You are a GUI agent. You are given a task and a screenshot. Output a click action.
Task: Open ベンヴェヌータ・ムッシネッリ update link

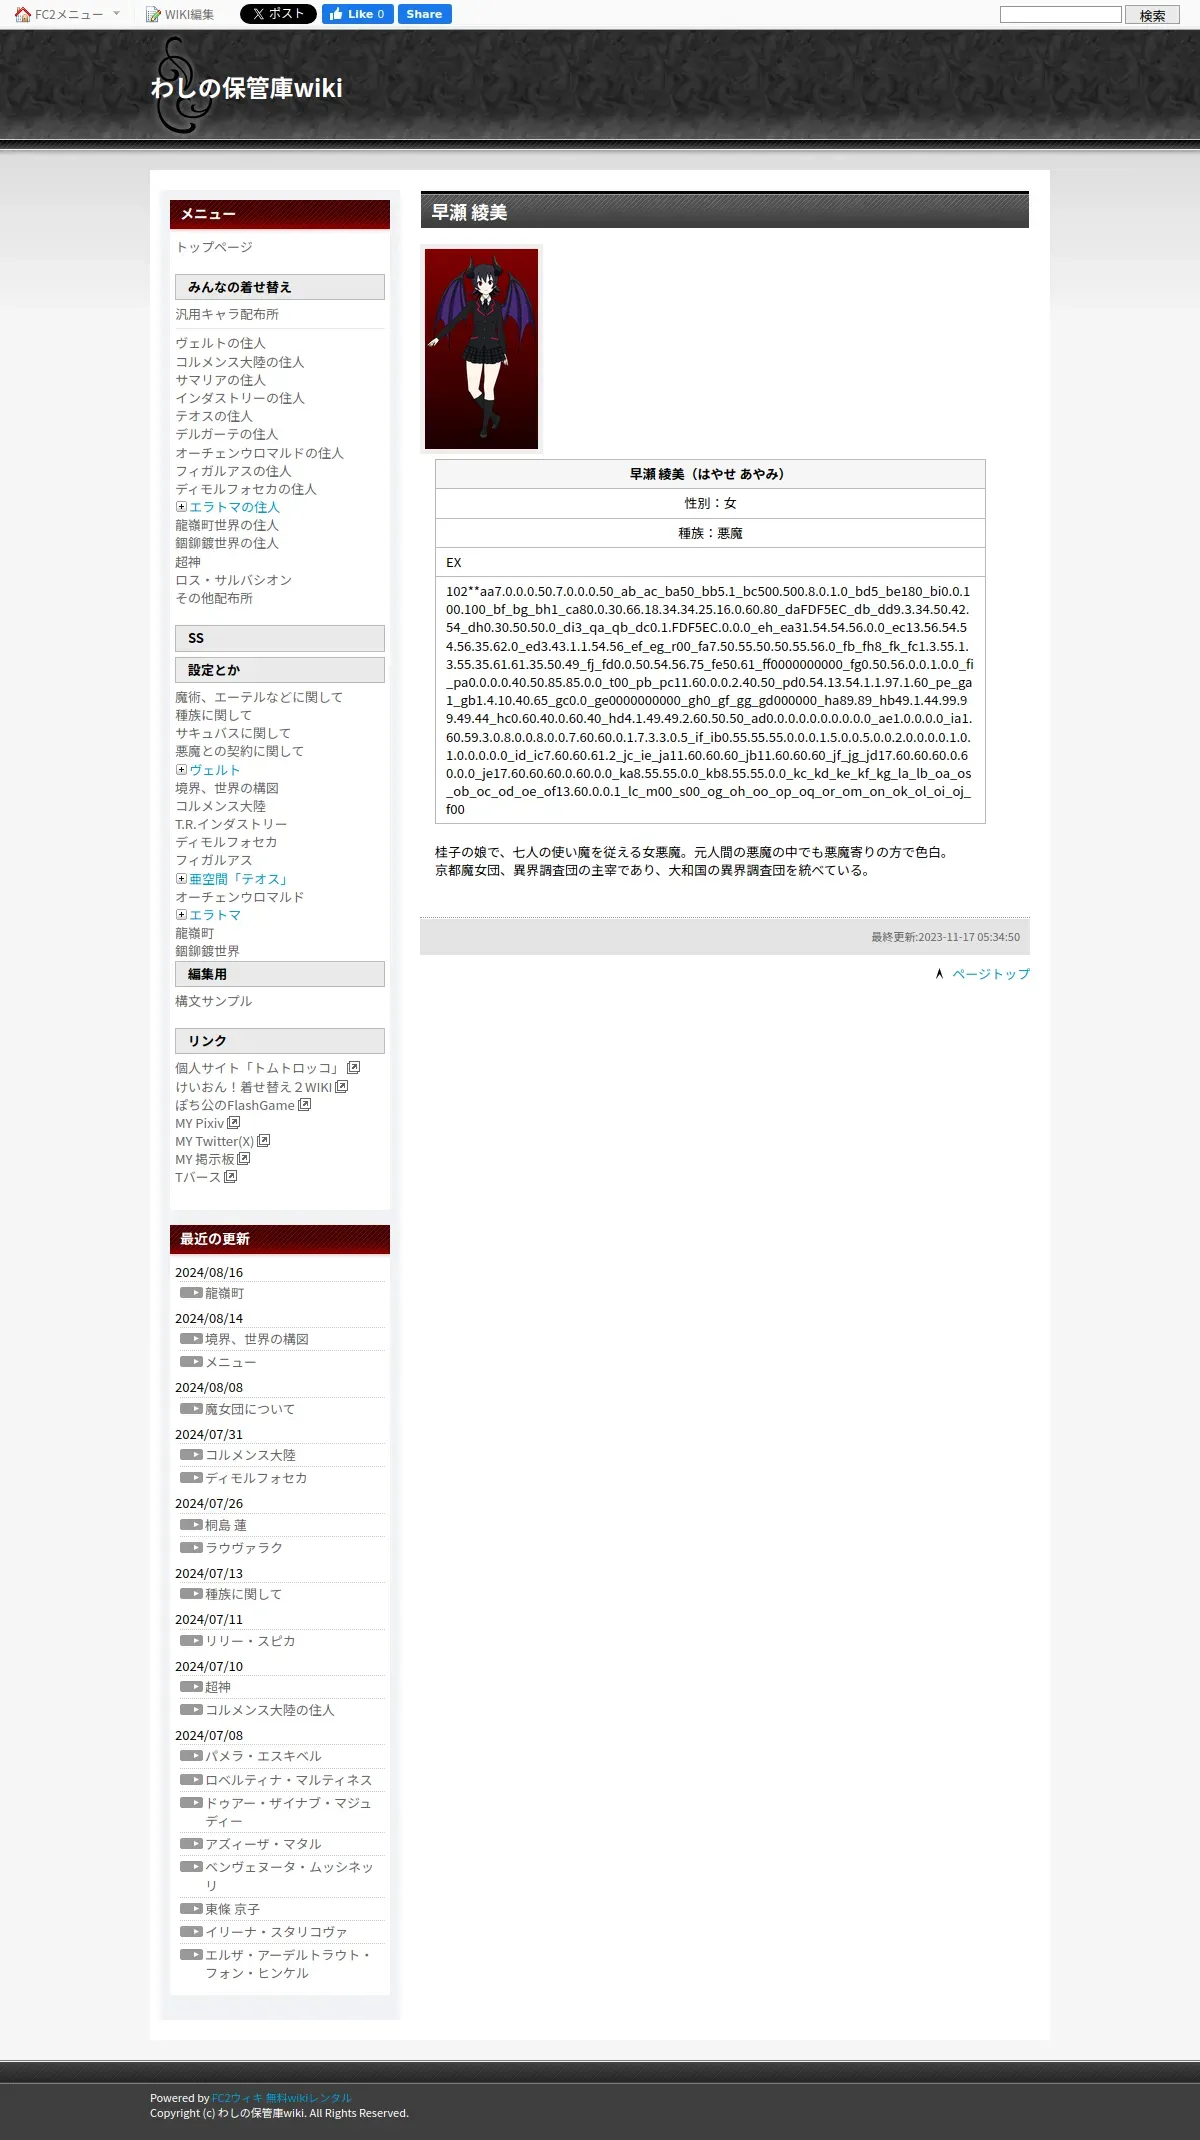click(289, 1876)
